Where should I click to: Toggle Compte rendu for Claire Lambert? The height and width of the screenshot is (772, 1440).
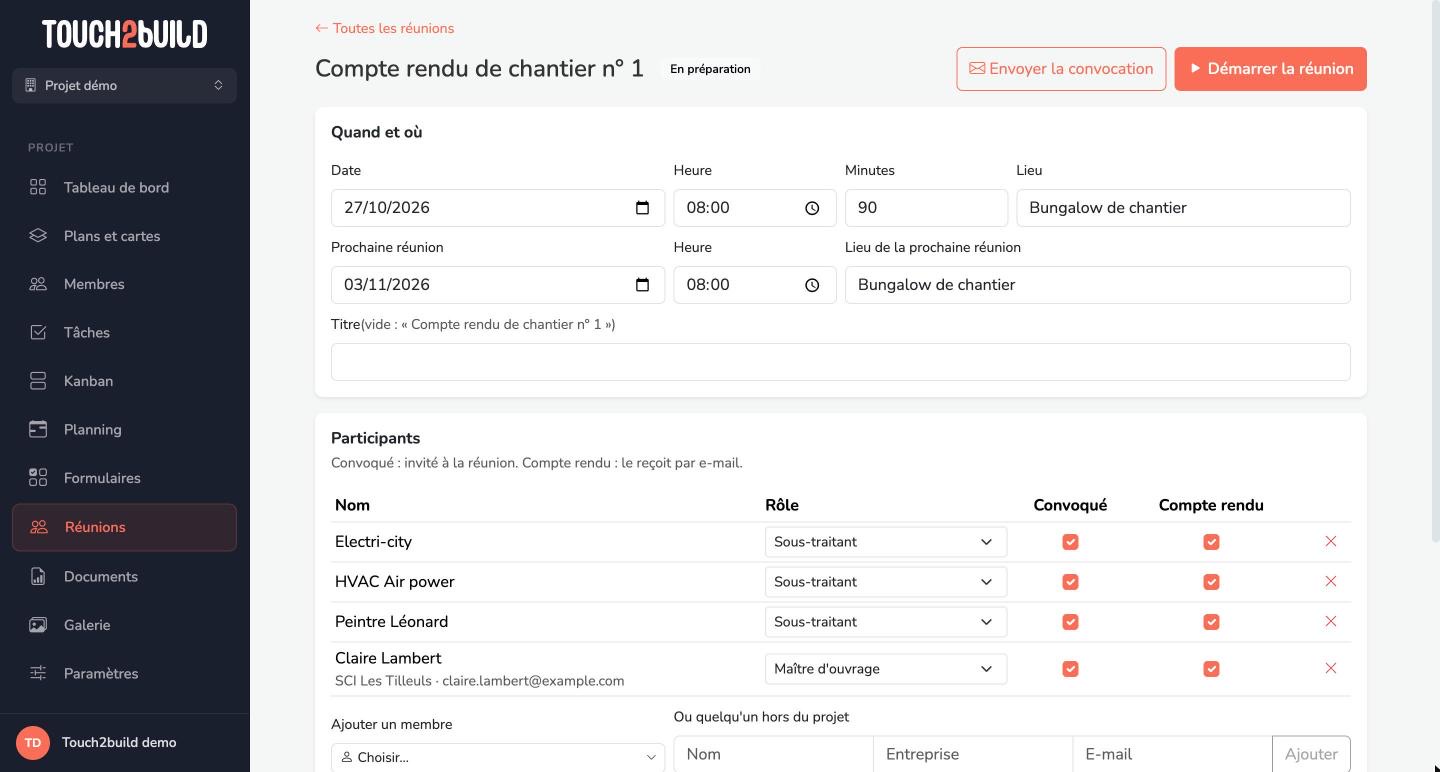click(x=1211, y=669)
